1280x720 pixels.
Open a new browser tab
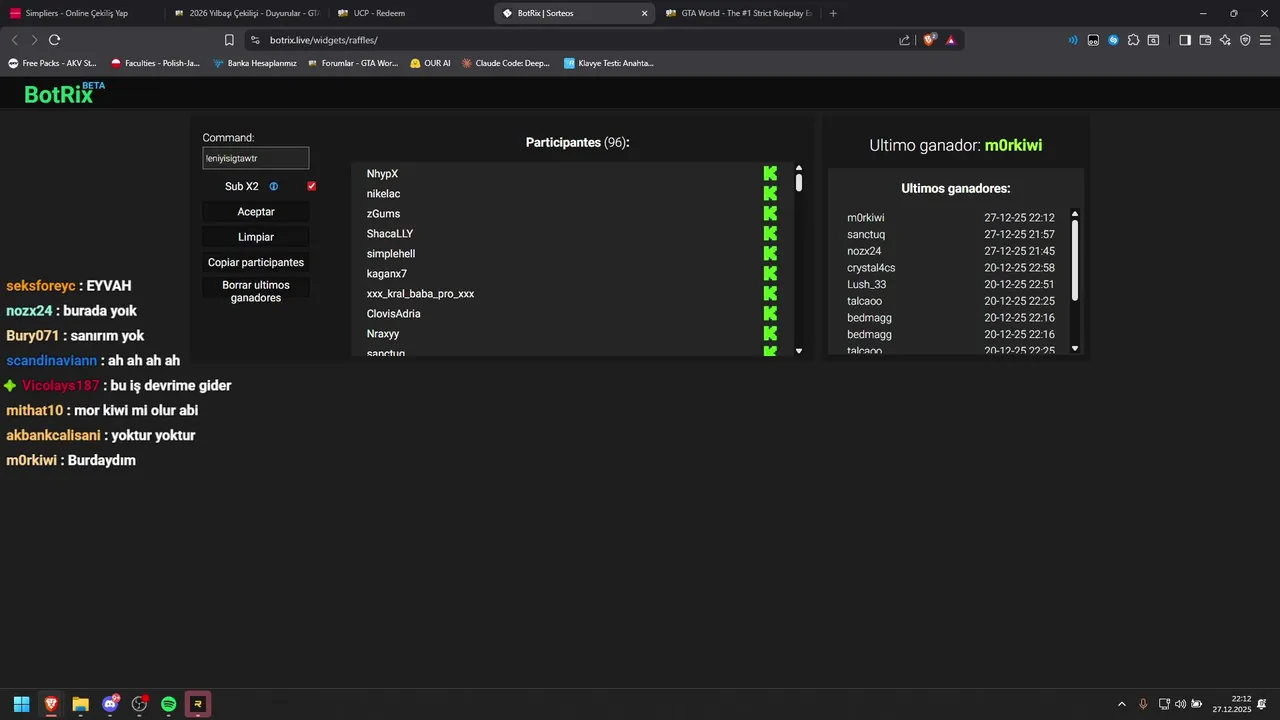(x=833, y=13)
